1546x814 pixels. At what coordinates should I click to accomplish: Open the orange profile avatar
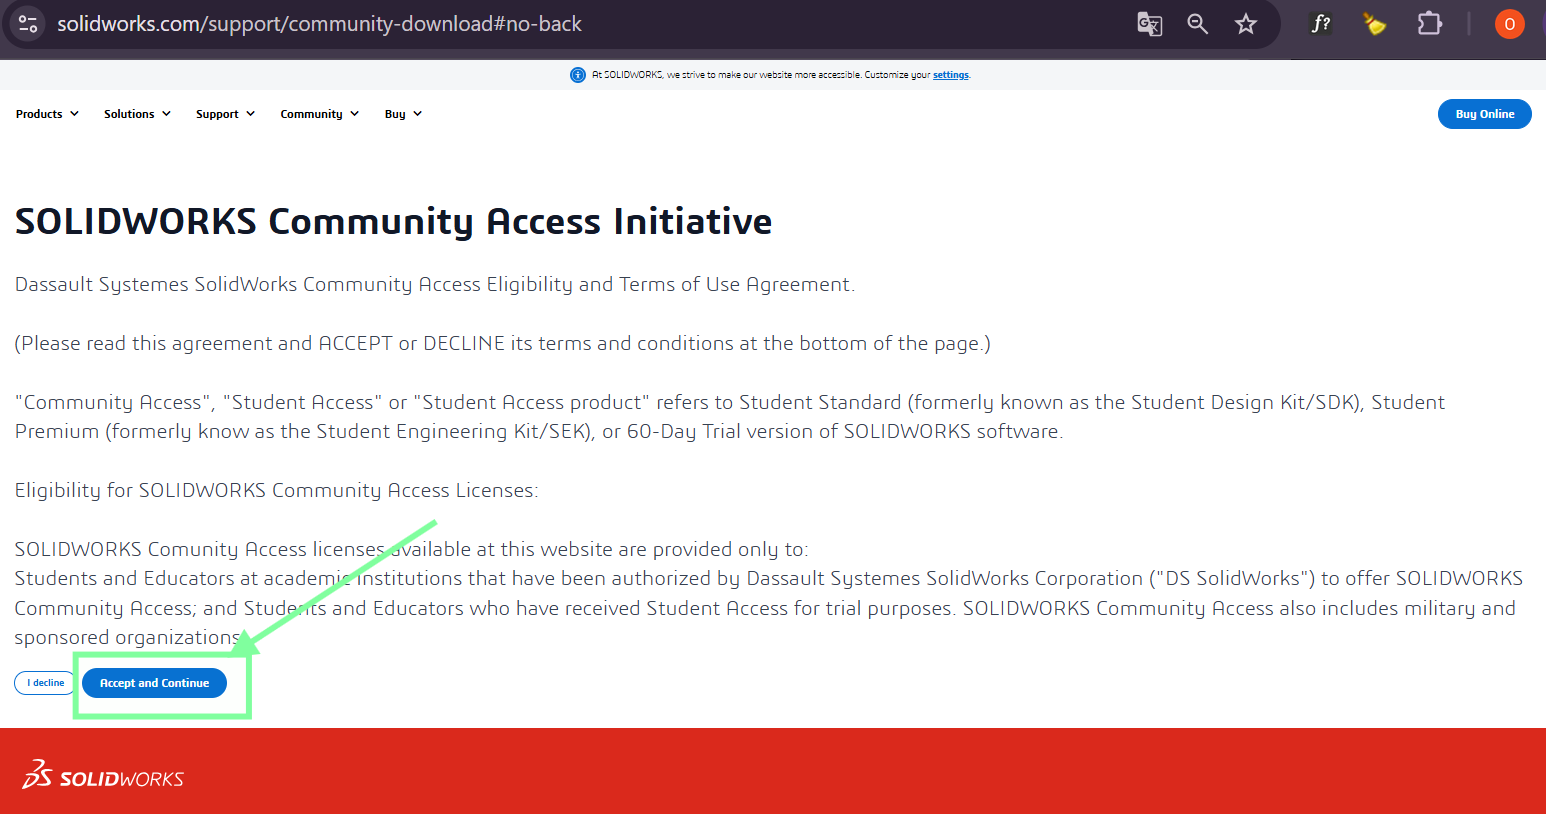[x=1510, y=24]
